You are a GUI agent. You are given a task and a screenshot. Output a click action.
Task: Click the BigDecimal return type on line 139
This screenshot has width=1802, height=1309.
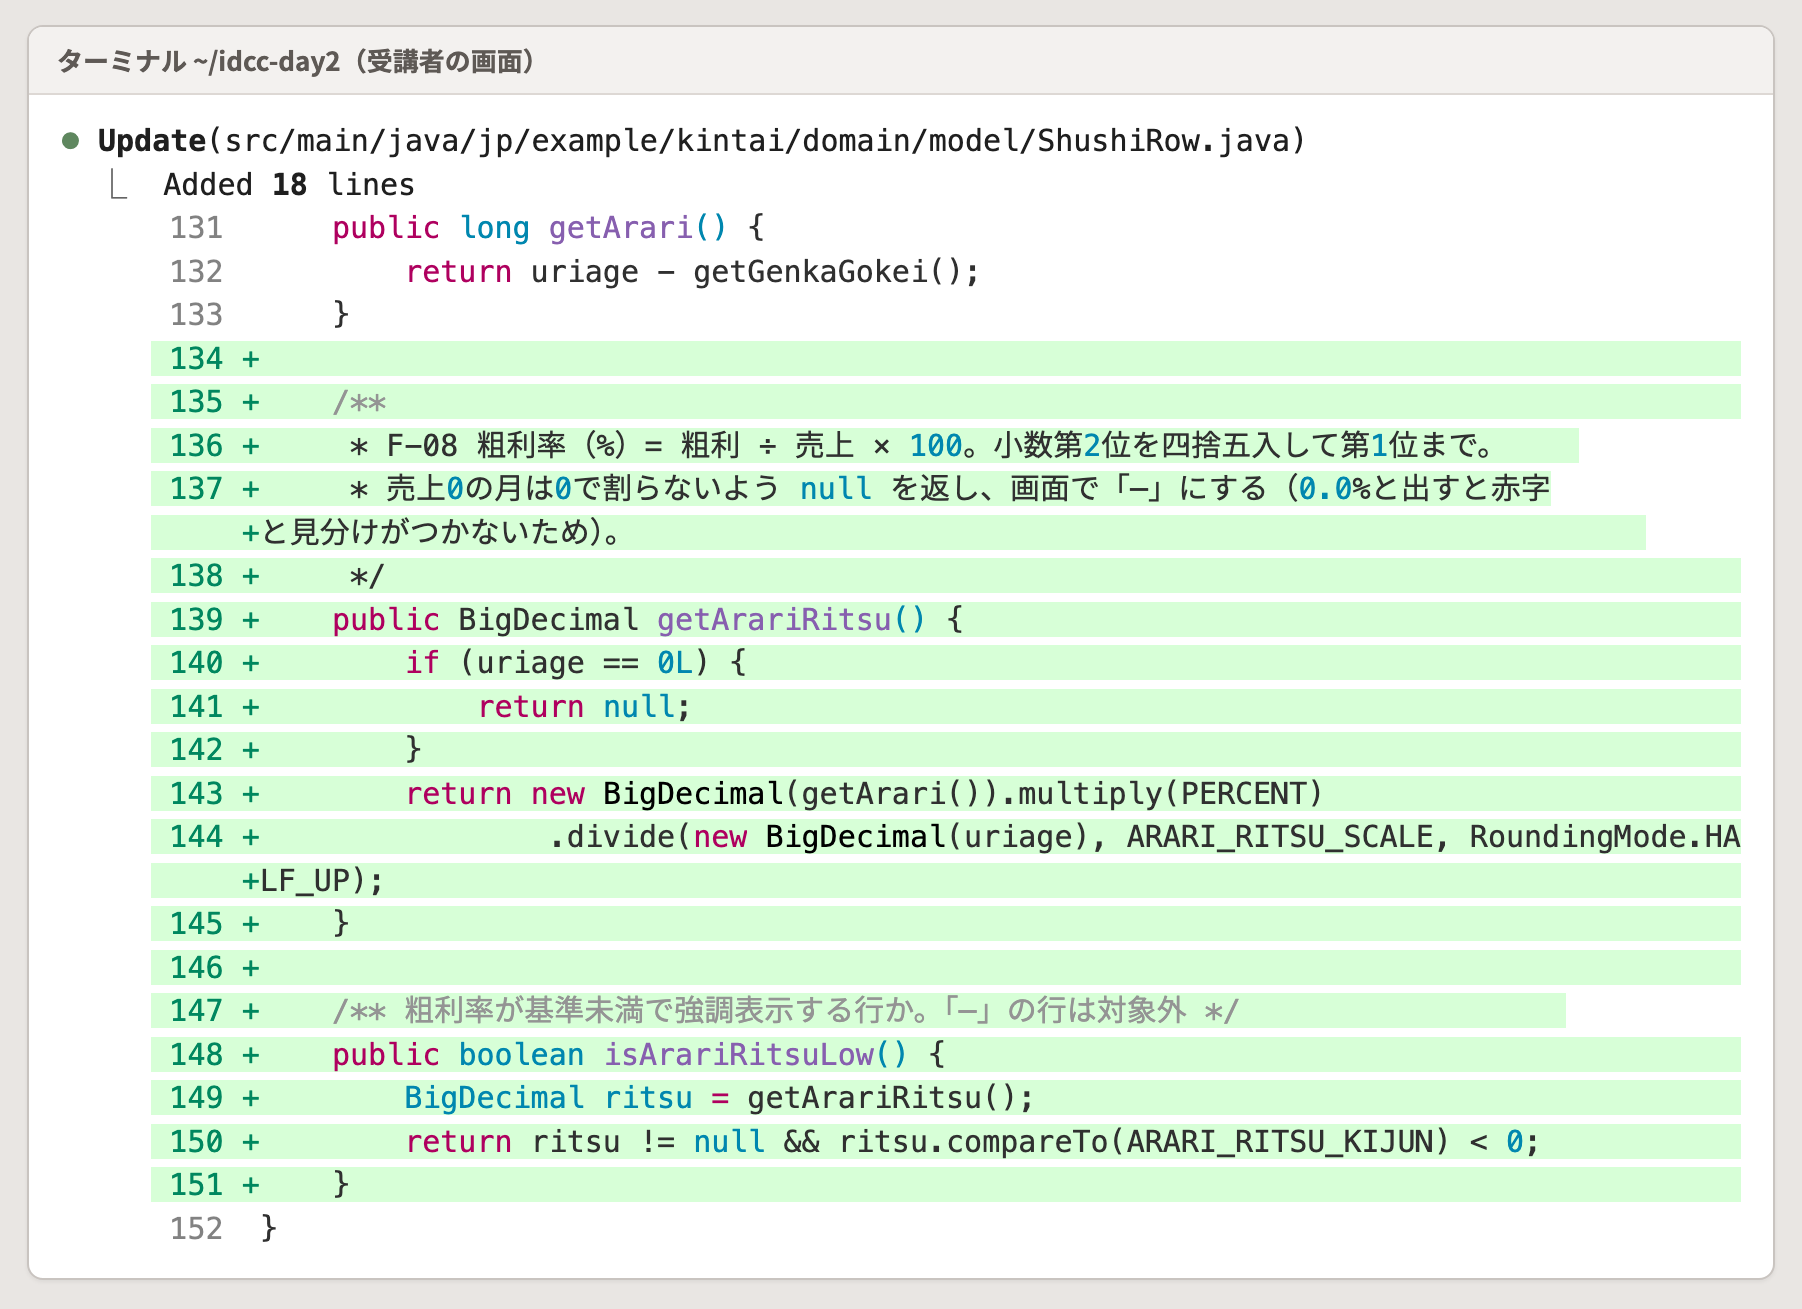548,620
